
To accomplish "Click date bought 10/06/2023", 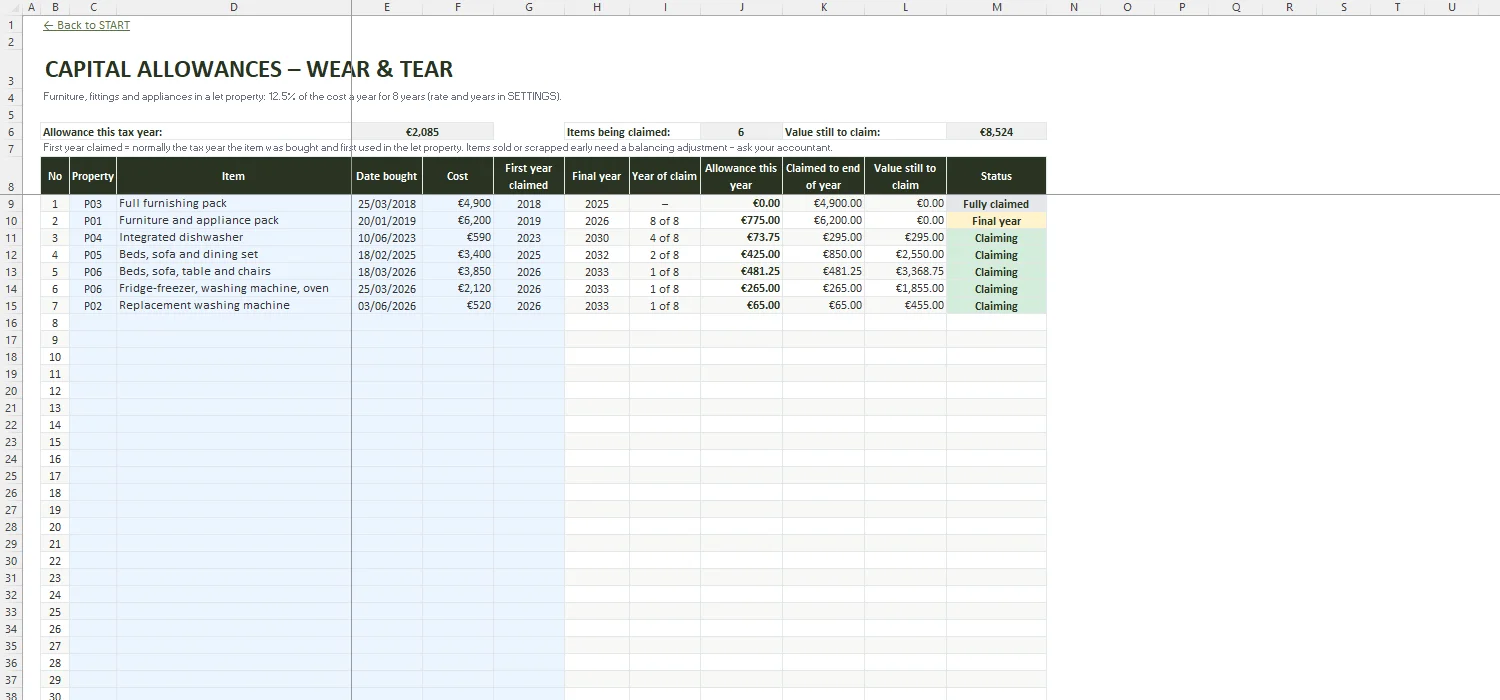I will coord(387,238).
